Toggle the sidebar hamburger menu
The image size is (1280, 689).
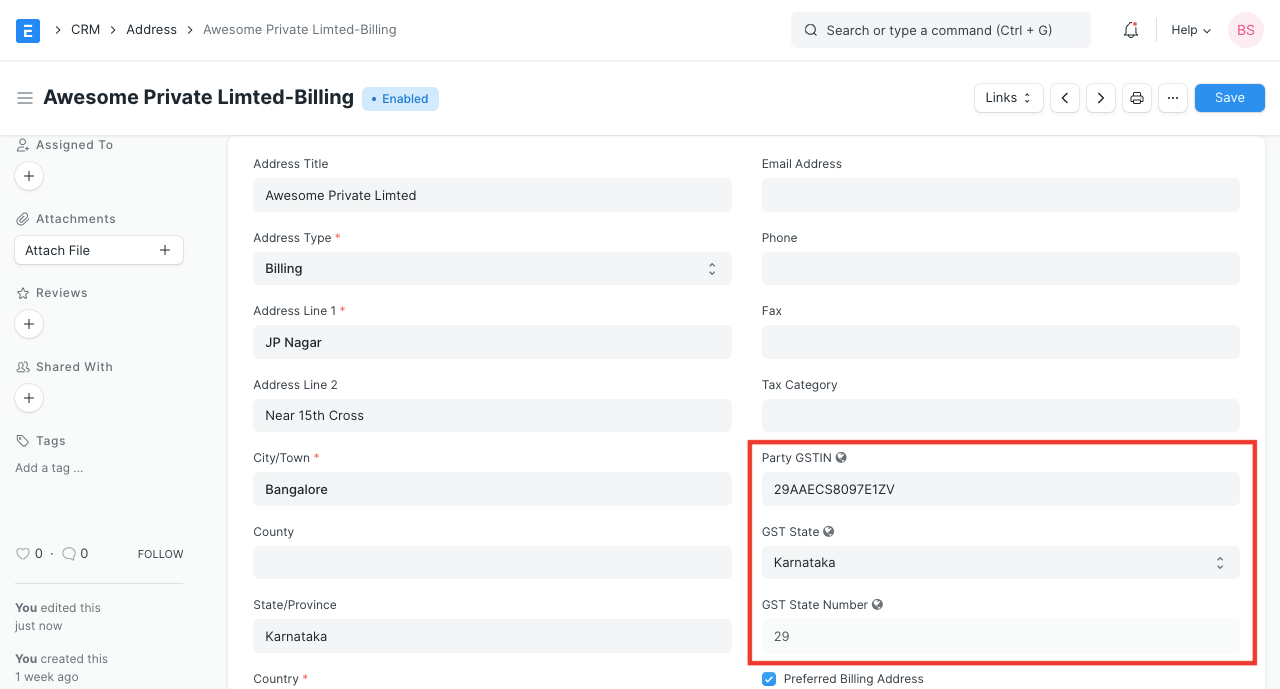point(25,98)
